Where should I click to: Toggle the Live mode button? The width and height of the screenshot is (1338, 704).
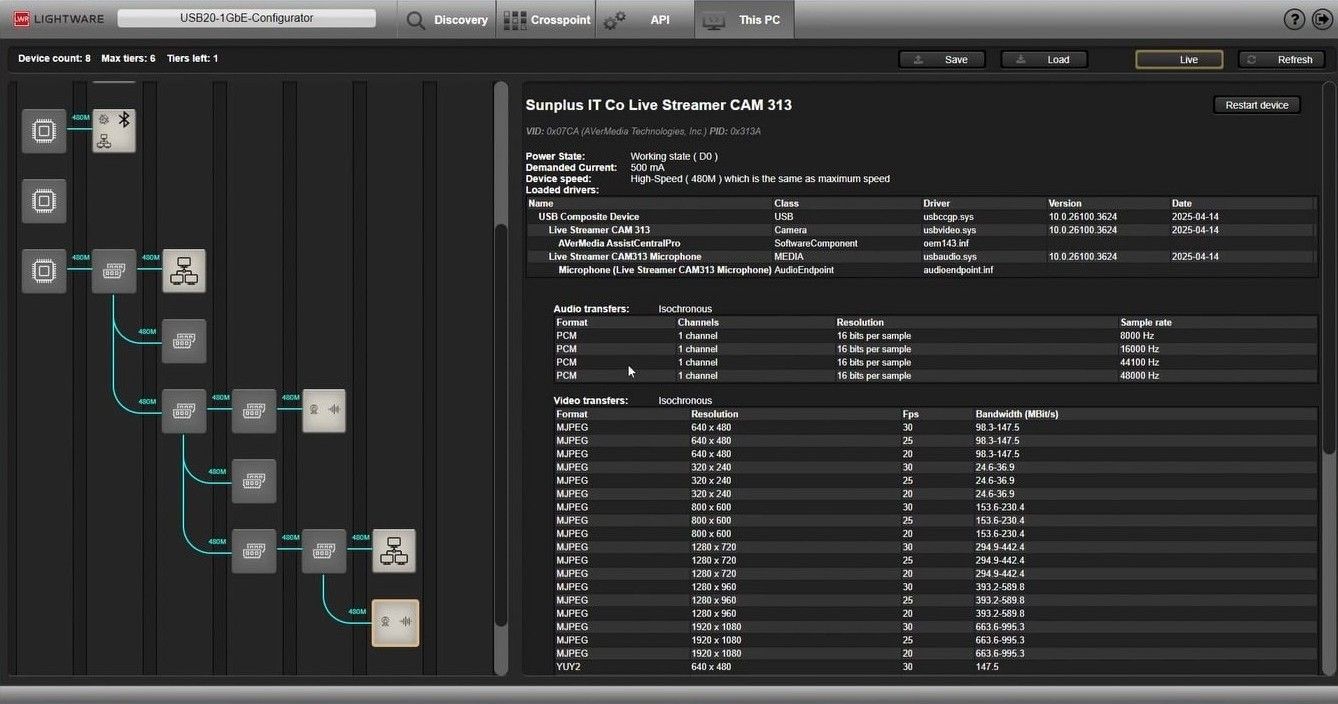[x=1179, y=59]
